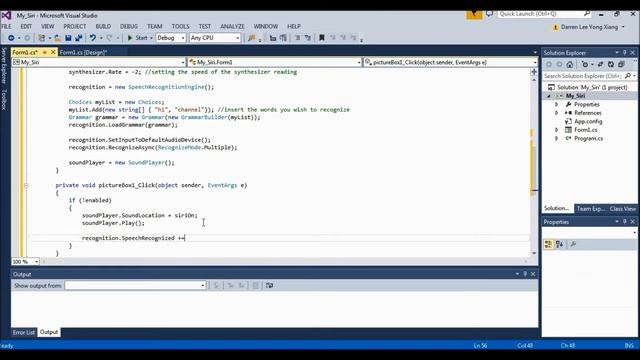This screenshot has width=640, height=360.
Task: Click the editor split window handle
Action: pyautogui.click(x=534, y=72)
